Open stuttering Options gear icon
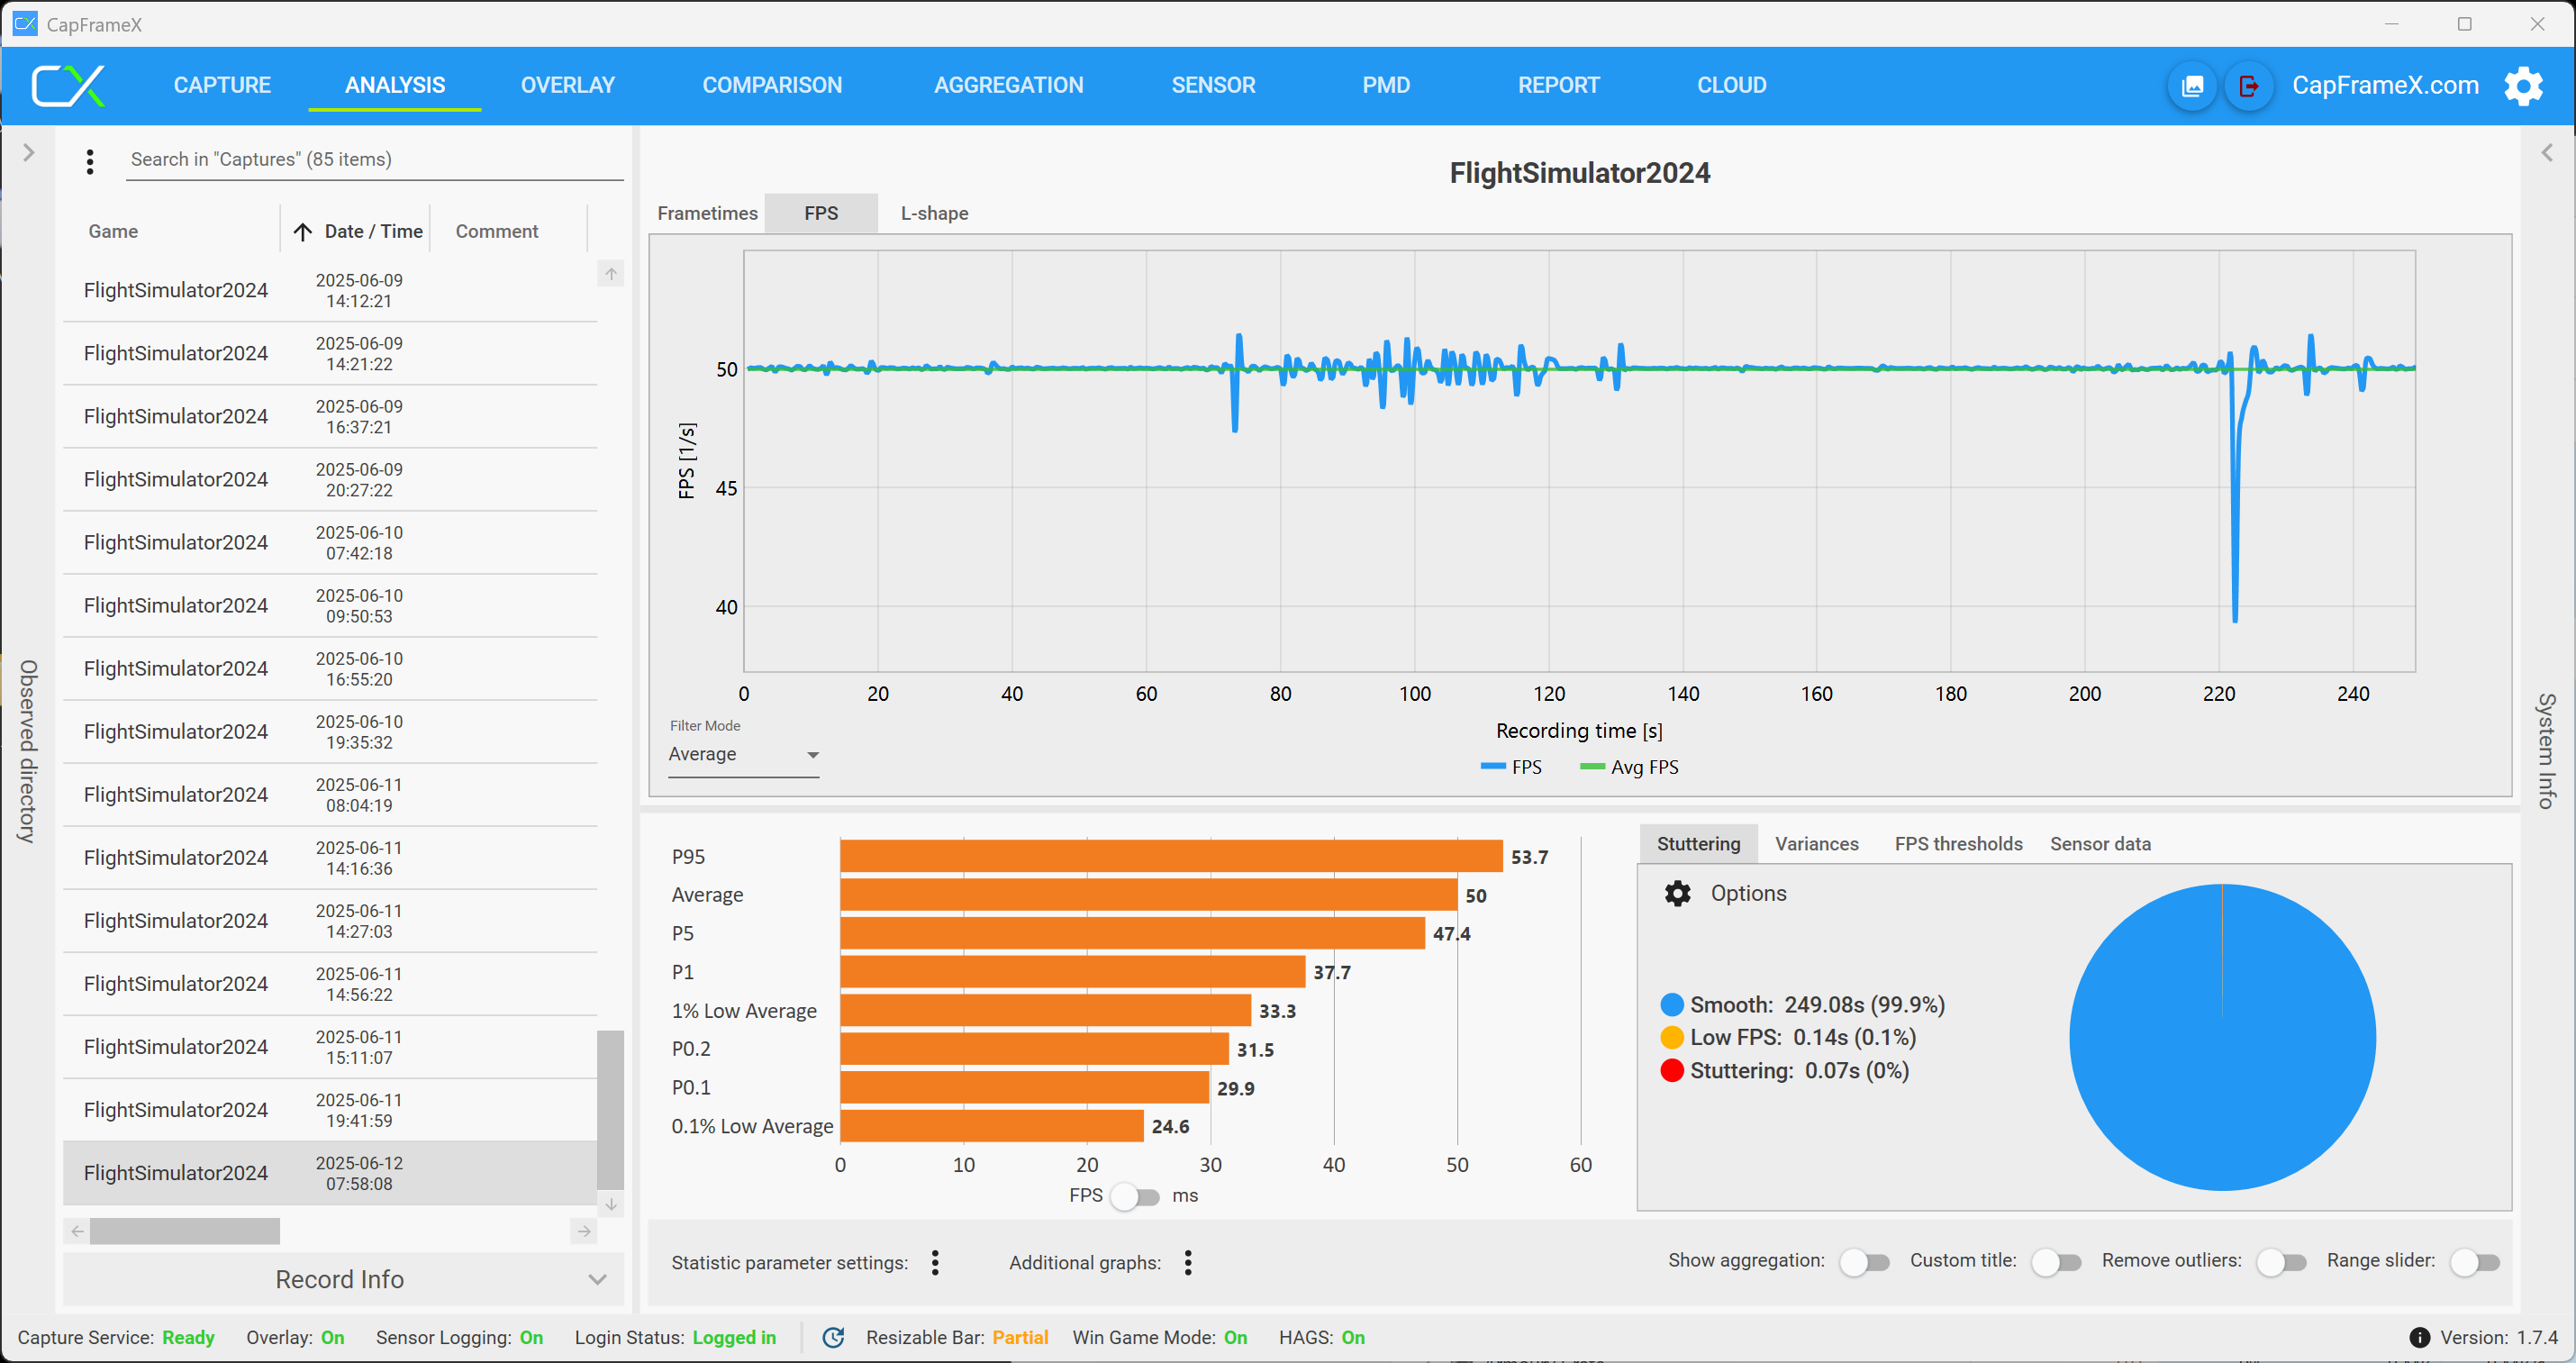The height and width of the screenshot is (1363, 2576). 1677,893
